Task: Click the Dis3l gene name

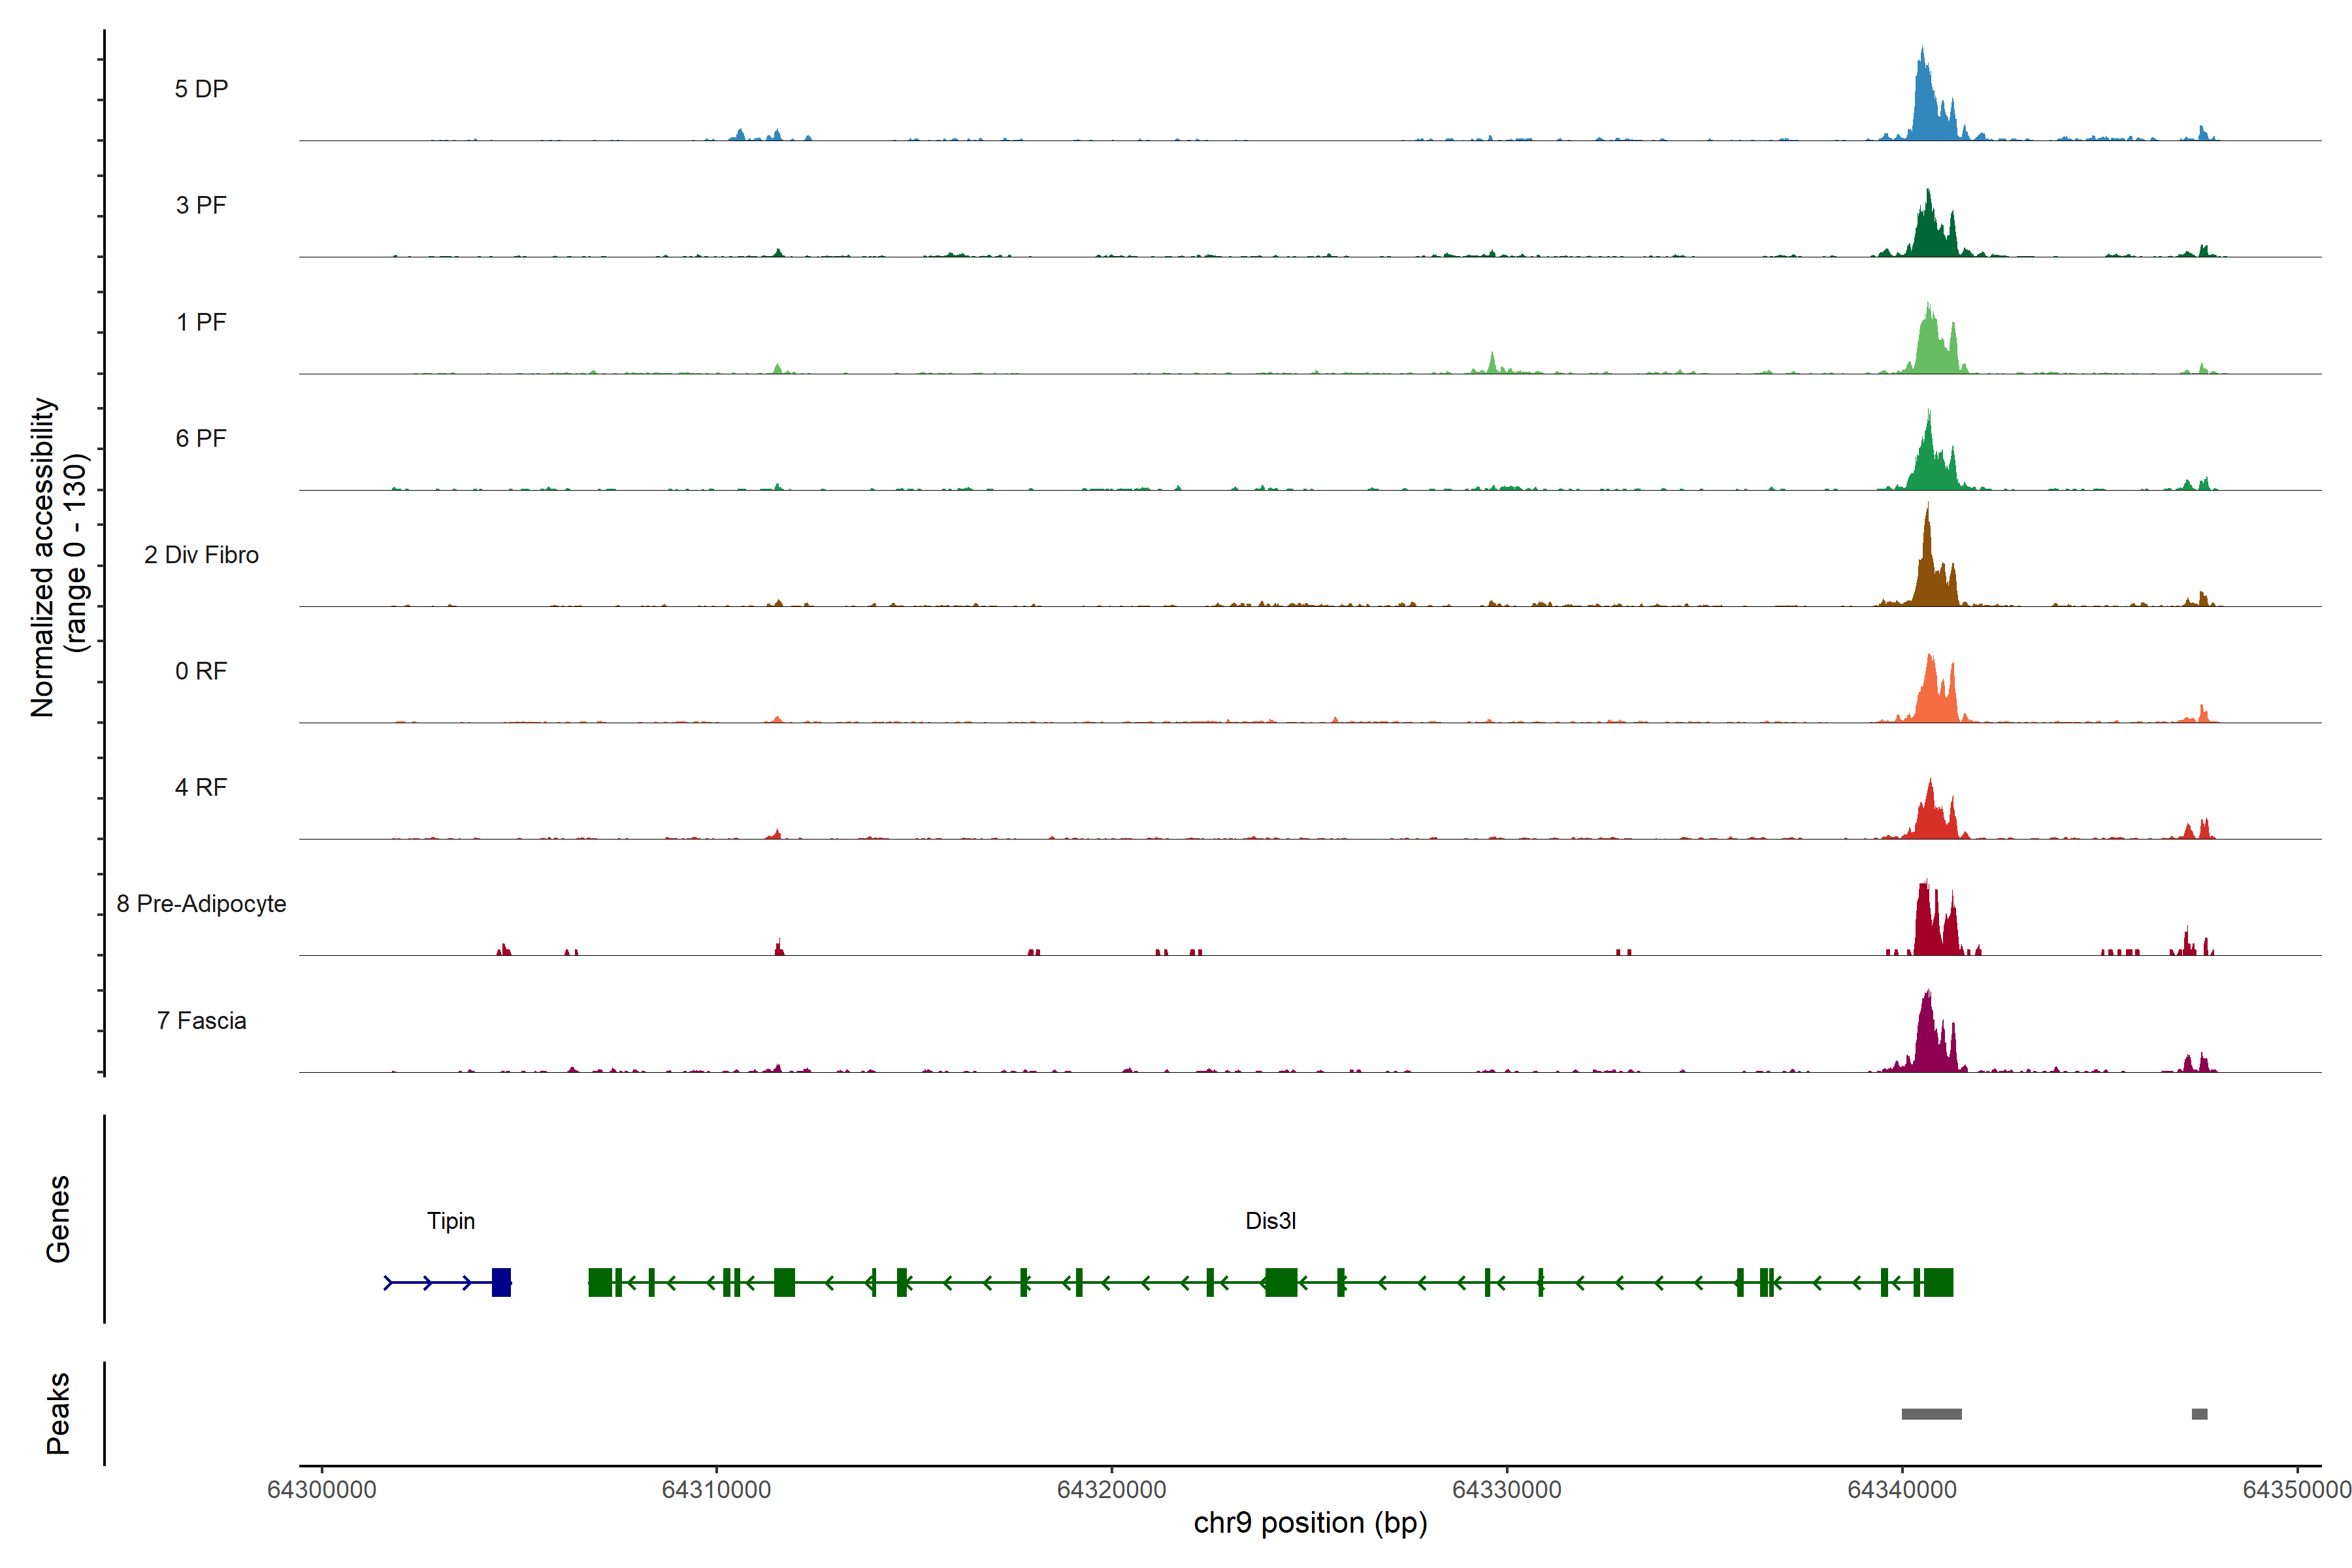Action: [1270, 1221]
